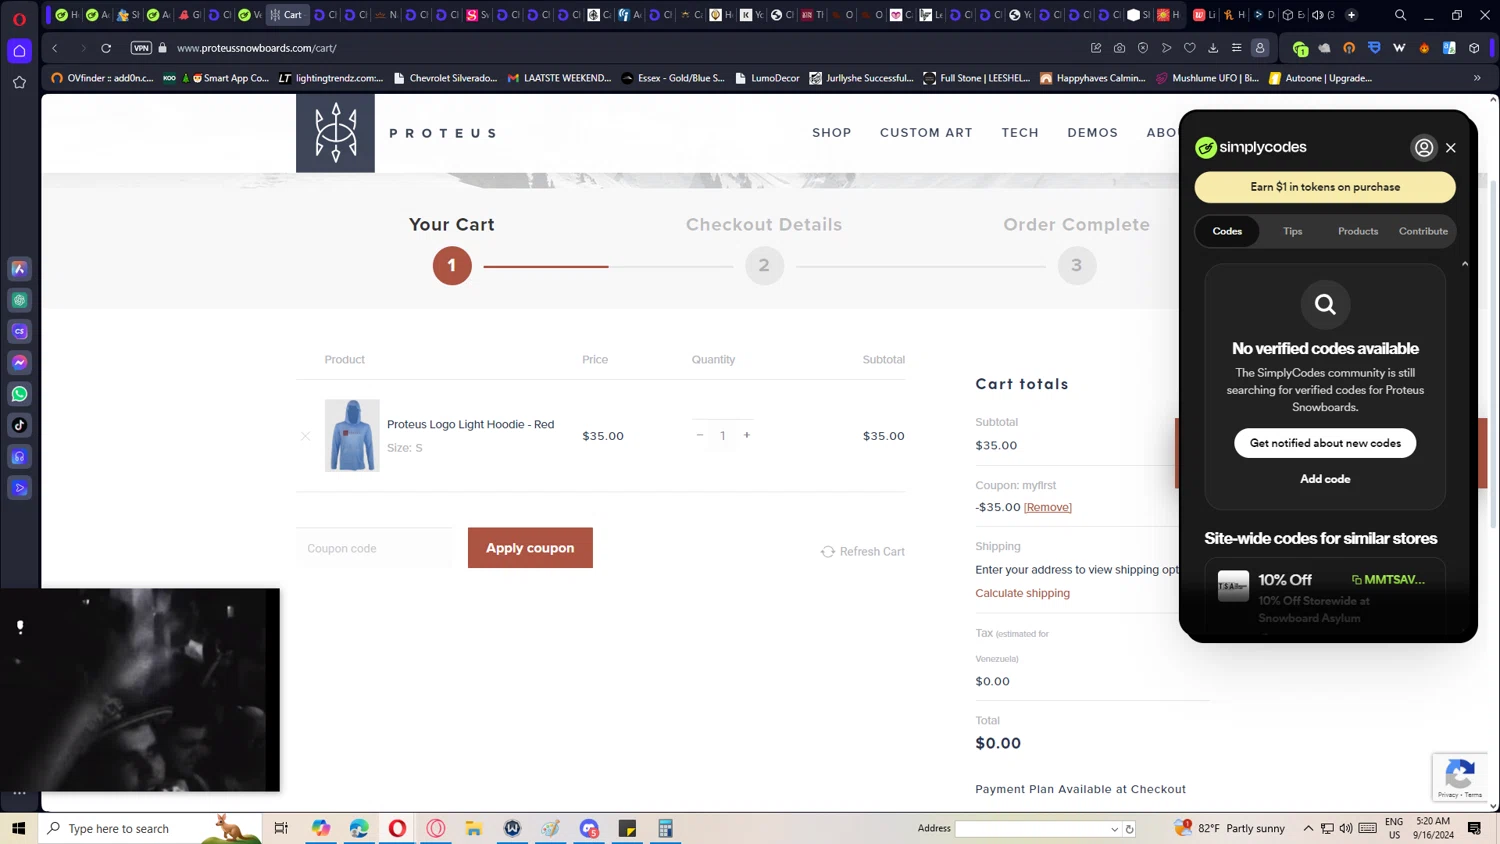Save page to bookmarks with heart icon
Screen dimensions: 1500x844
coord(1190,48)
